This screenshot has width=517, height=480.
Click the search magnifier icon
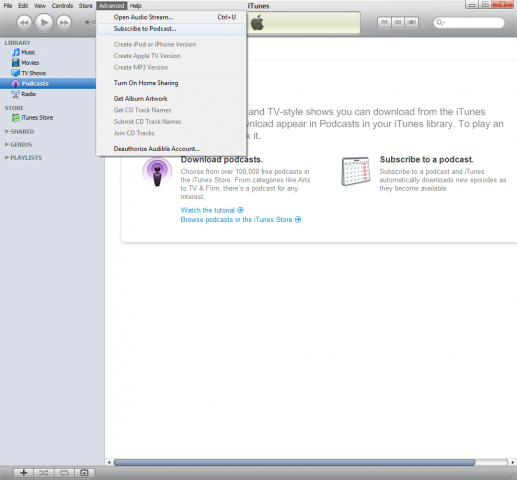click(440, 22)
